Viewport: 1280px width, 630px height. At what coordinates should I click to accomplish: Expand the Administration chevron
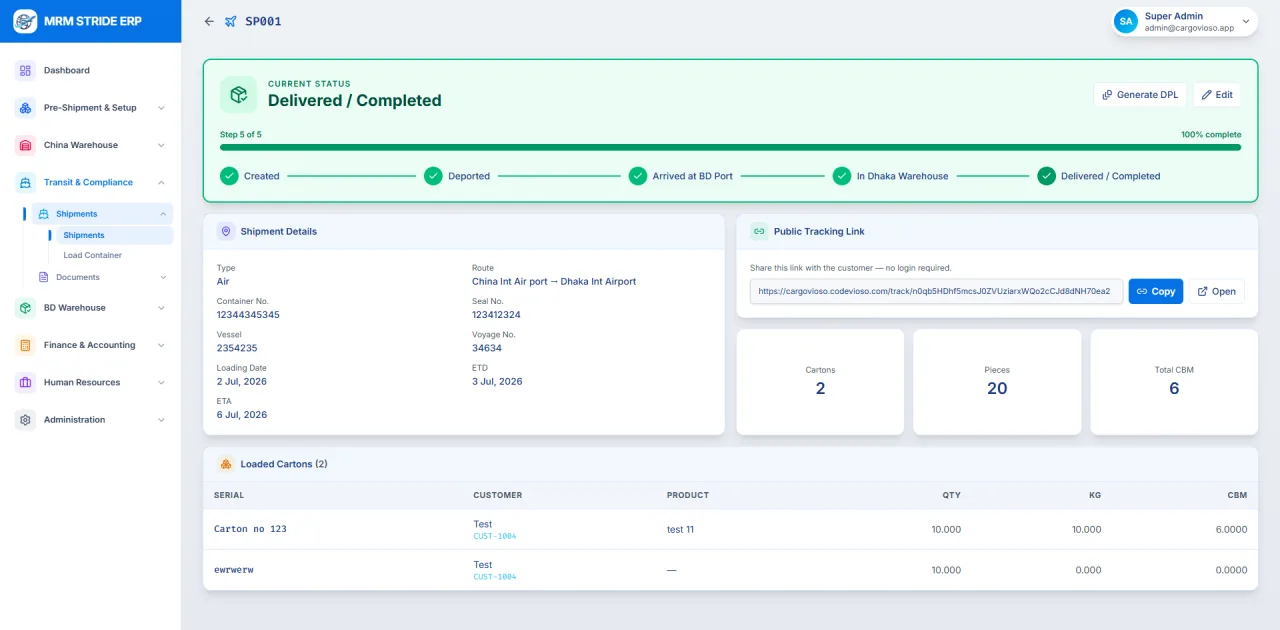coord(162,420)
